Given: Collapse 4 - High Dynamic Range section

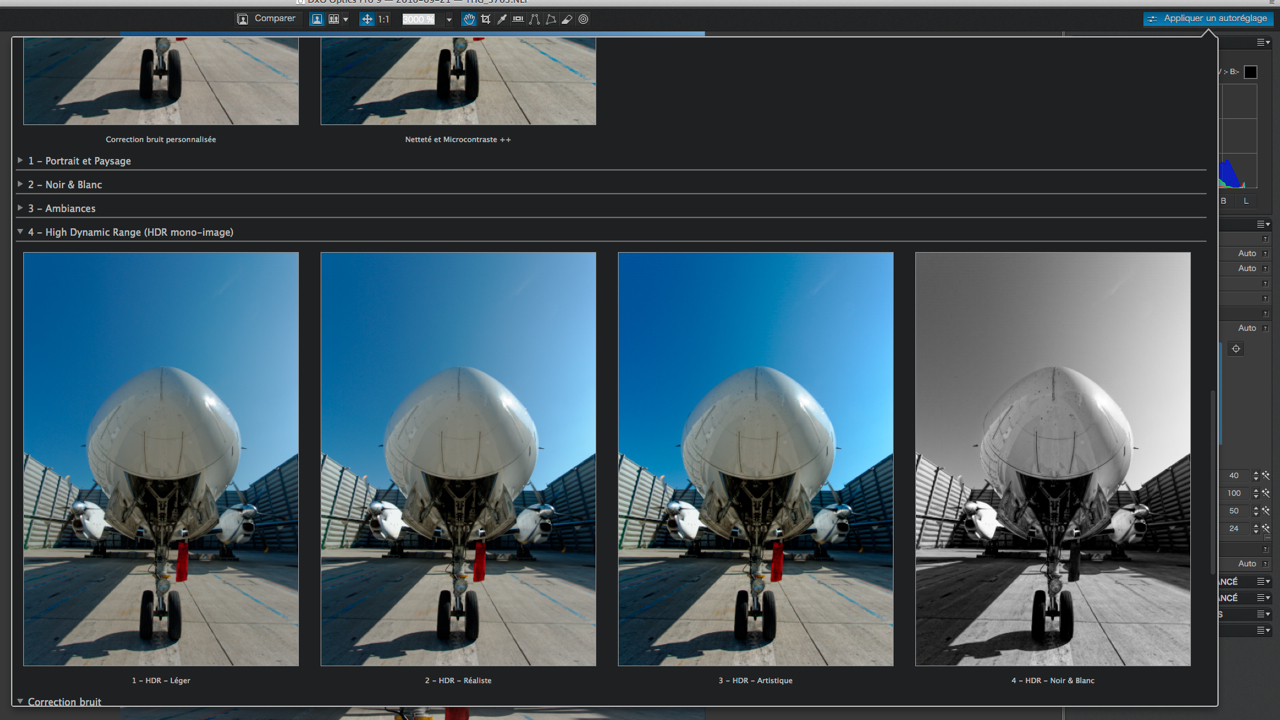Looking at the screenshot, I should point(20,232).
